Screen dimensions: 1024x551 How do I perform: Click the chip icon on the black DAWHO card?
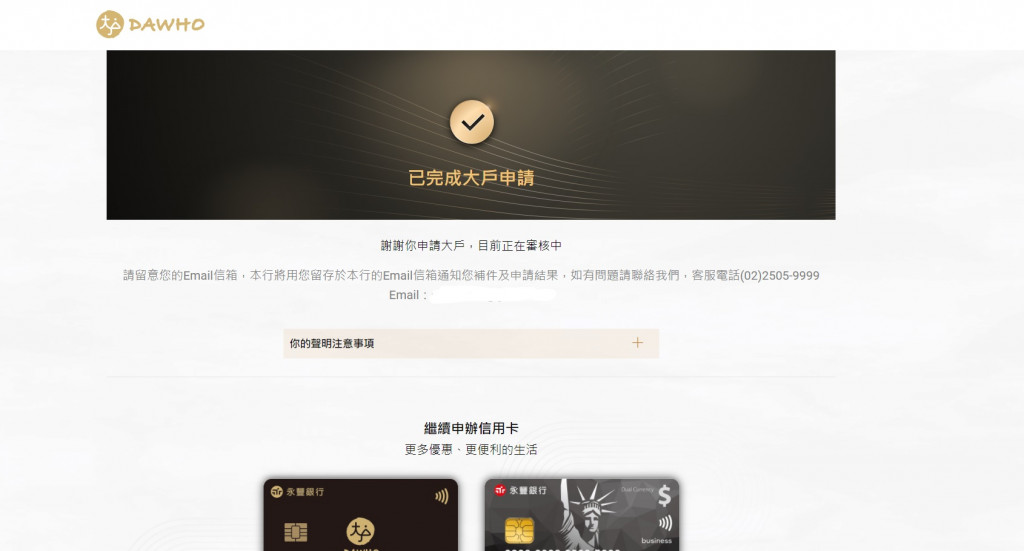(296, 533)
